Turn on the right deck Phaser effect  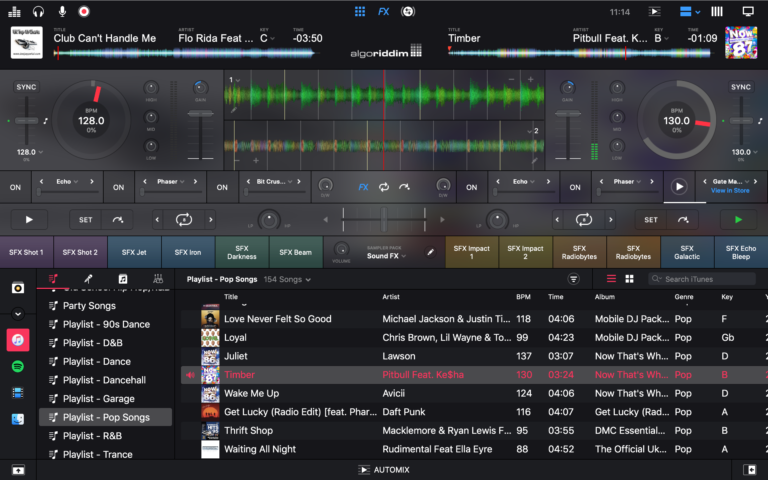pyautogui.click(x=575, y=187)
